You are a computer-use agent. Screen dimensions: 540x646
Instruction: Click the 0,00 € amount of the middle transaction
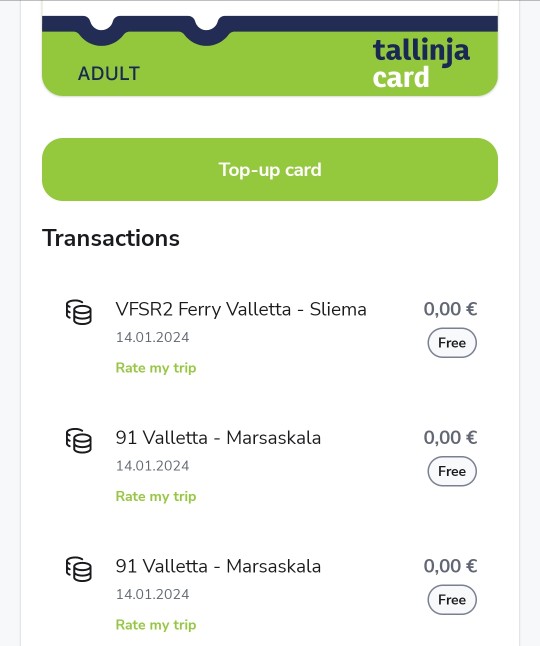450,438
